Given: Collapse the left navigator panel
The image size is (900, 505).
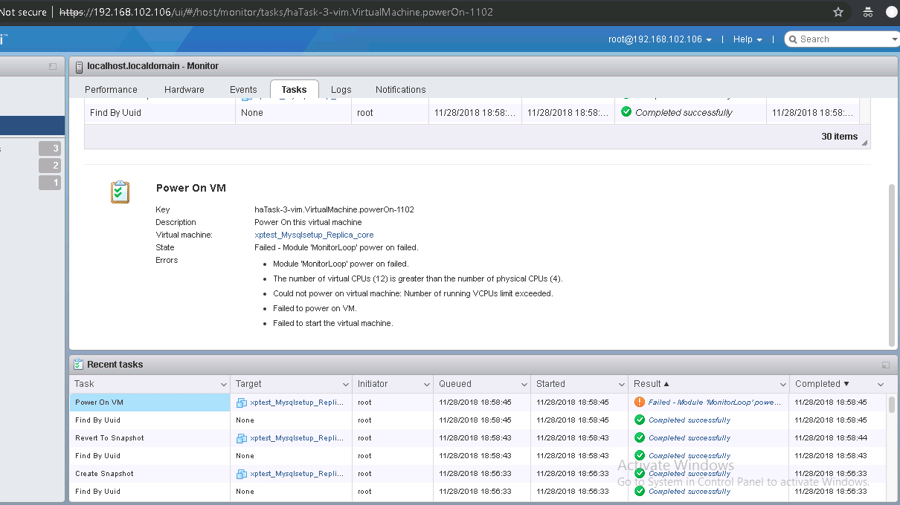Looking at the screenshot, I should click(x=53, y=66).
